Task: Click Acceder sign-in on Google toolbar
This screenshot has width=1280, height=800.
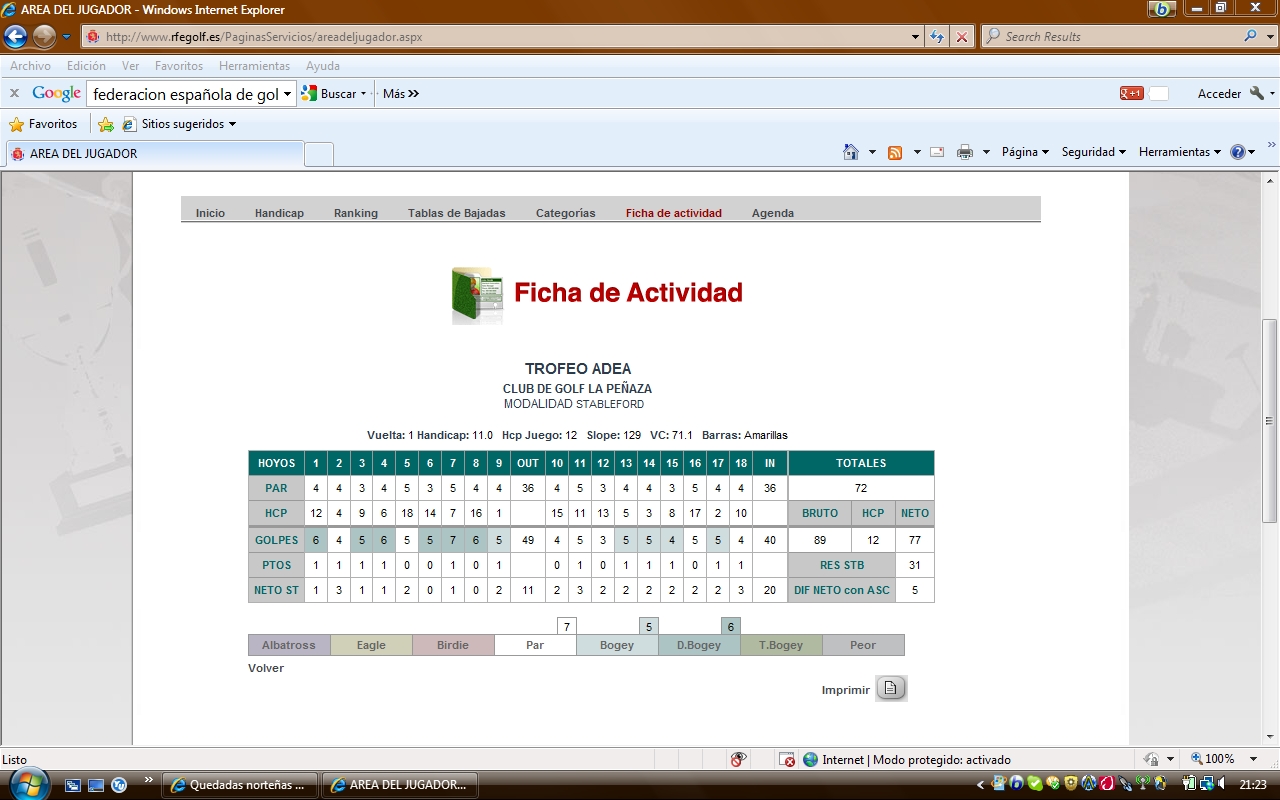Action: pos(1219,94)
